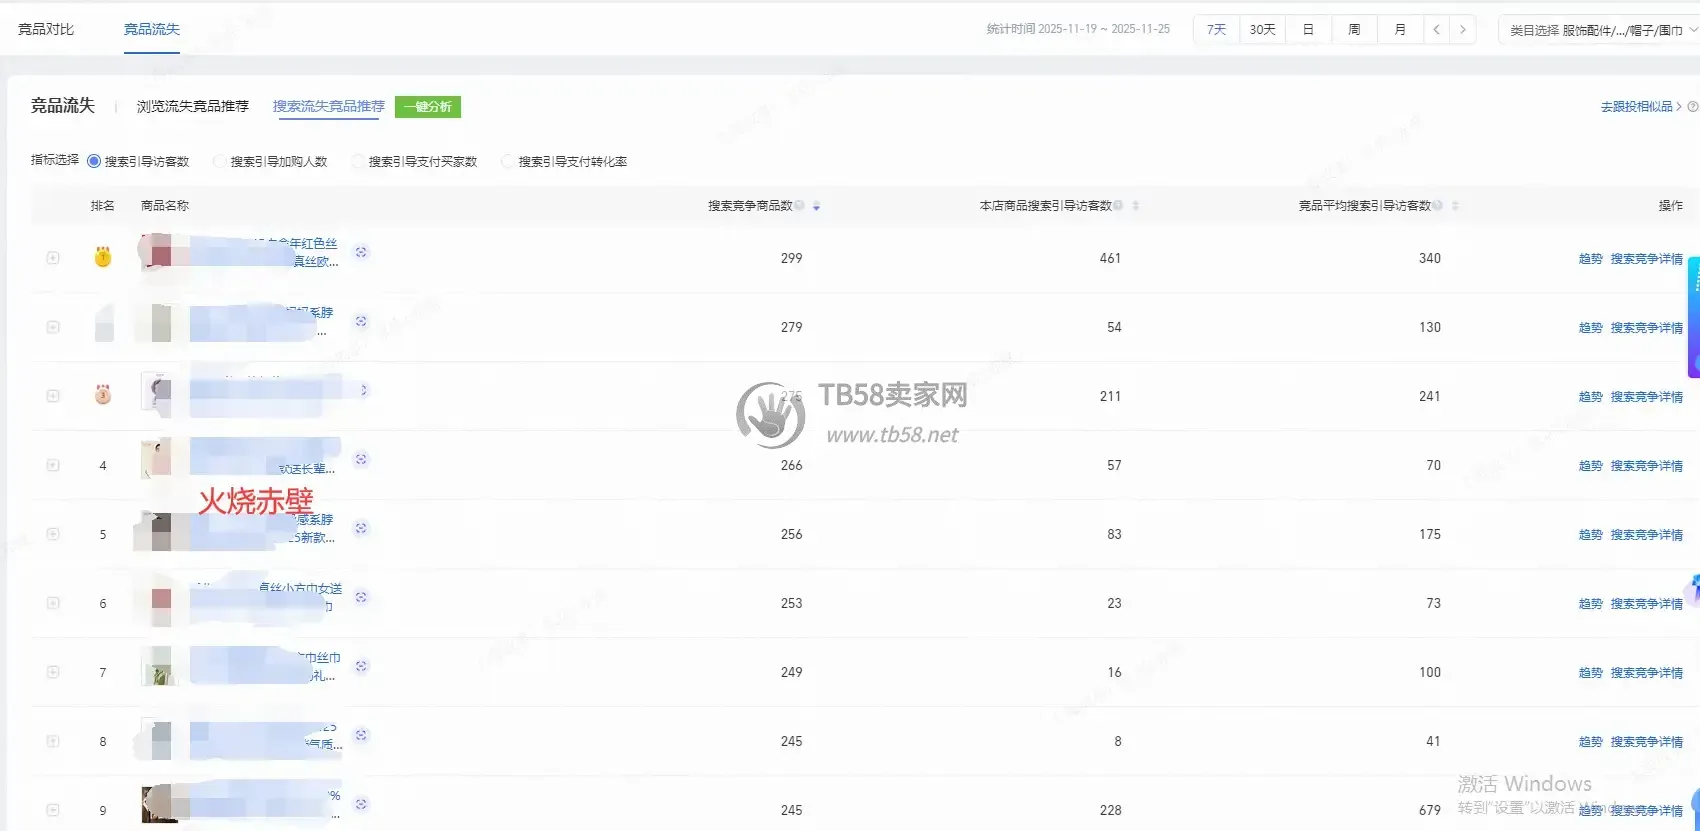This screenshot has width=1700, height=831.
Task: Switch statistics period to 月
Action: click(x=1400, y=29)
